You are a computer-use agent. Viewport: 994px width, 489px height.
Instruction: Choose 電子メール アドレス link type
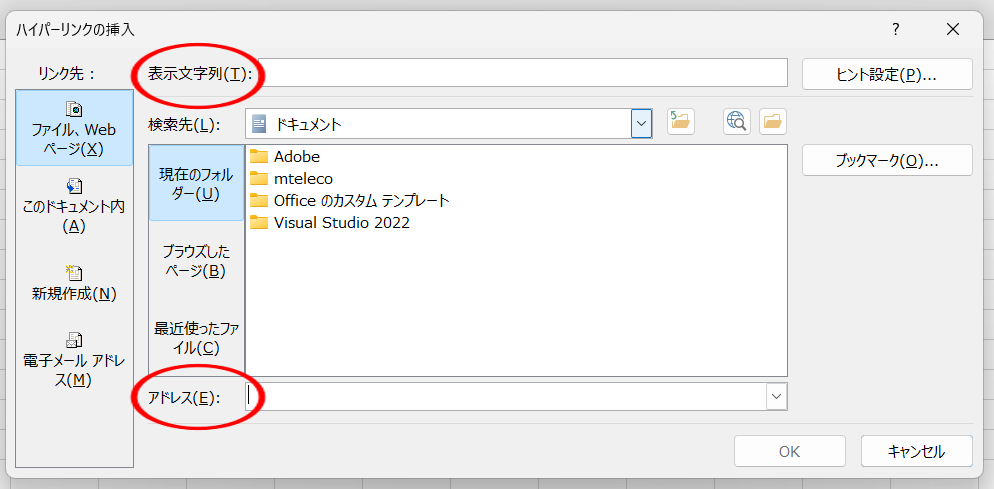coord(74,360)
